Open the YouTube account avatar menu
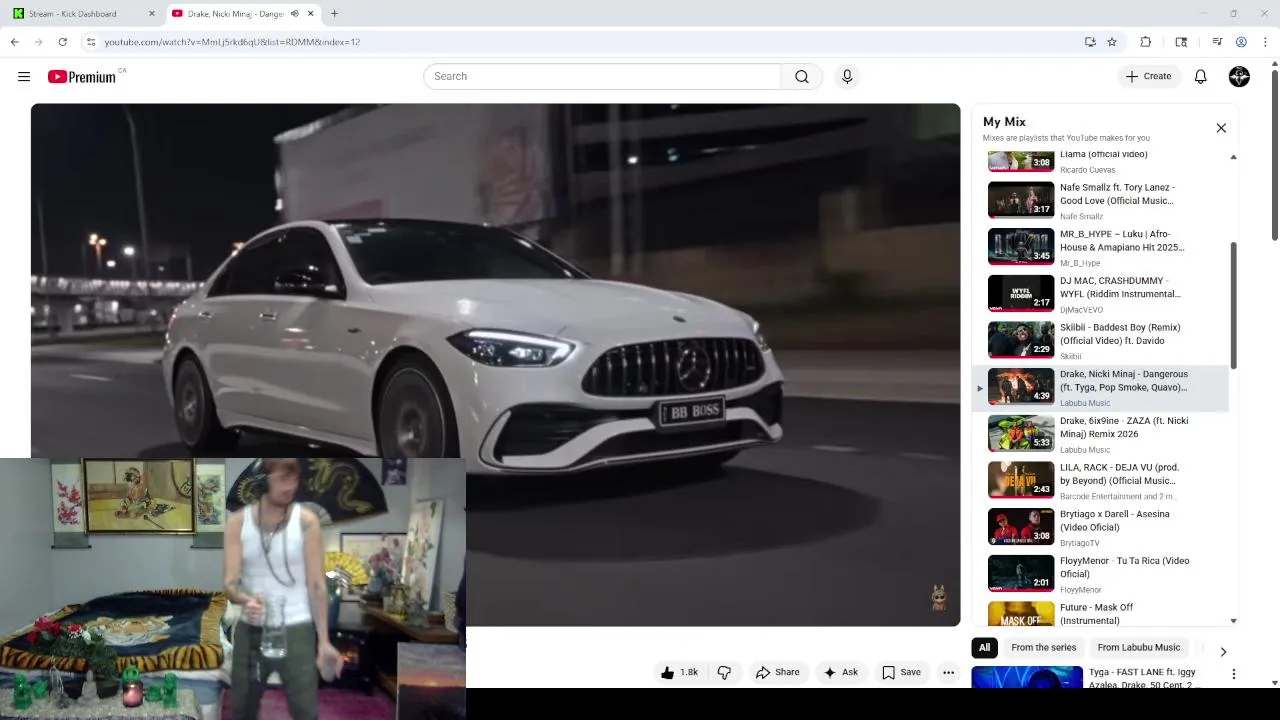 click(x=1239, y=76)
